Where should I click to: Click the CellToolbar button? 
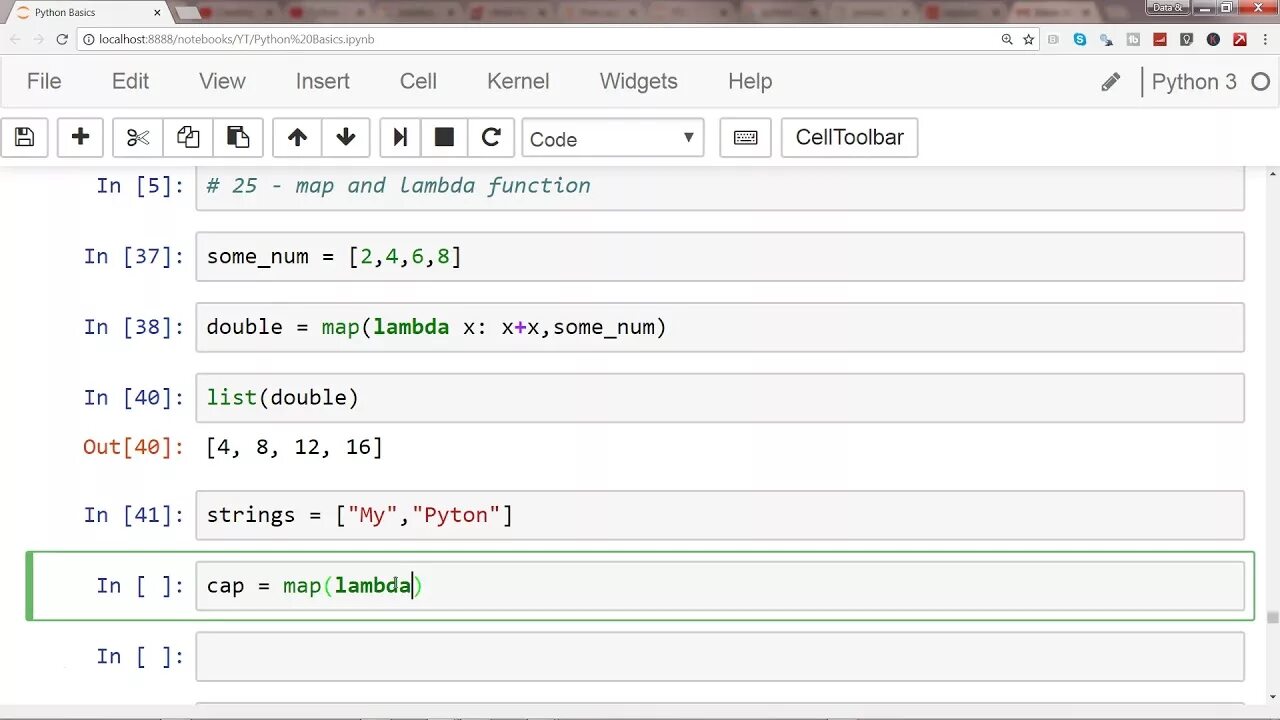pyautogui.click(x=849, y=137)
